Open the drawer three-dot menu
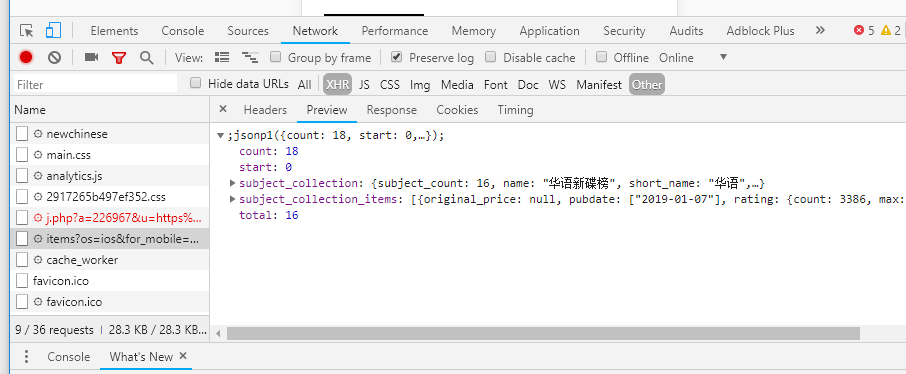Image resolution: width=906 pixels, height=374 pixels. point(26,357)
